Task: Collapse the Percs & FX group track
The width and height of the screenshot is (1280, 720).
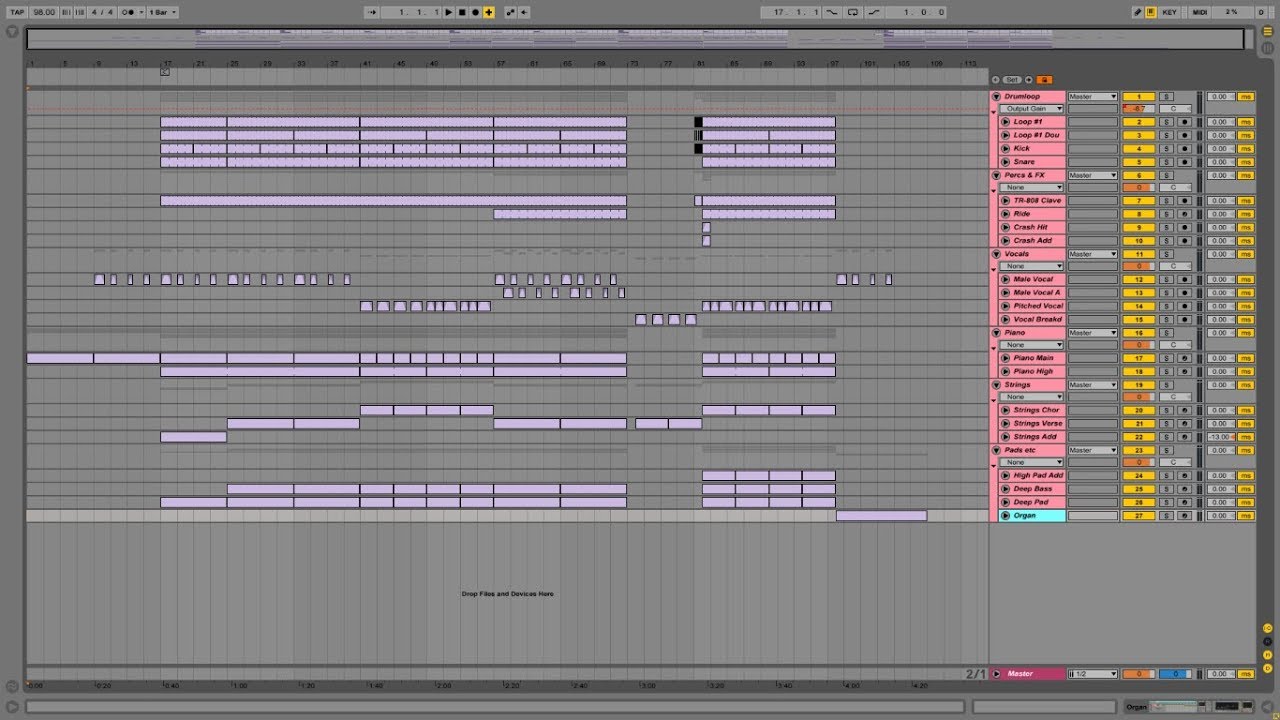Action: [x=996, y=175]
